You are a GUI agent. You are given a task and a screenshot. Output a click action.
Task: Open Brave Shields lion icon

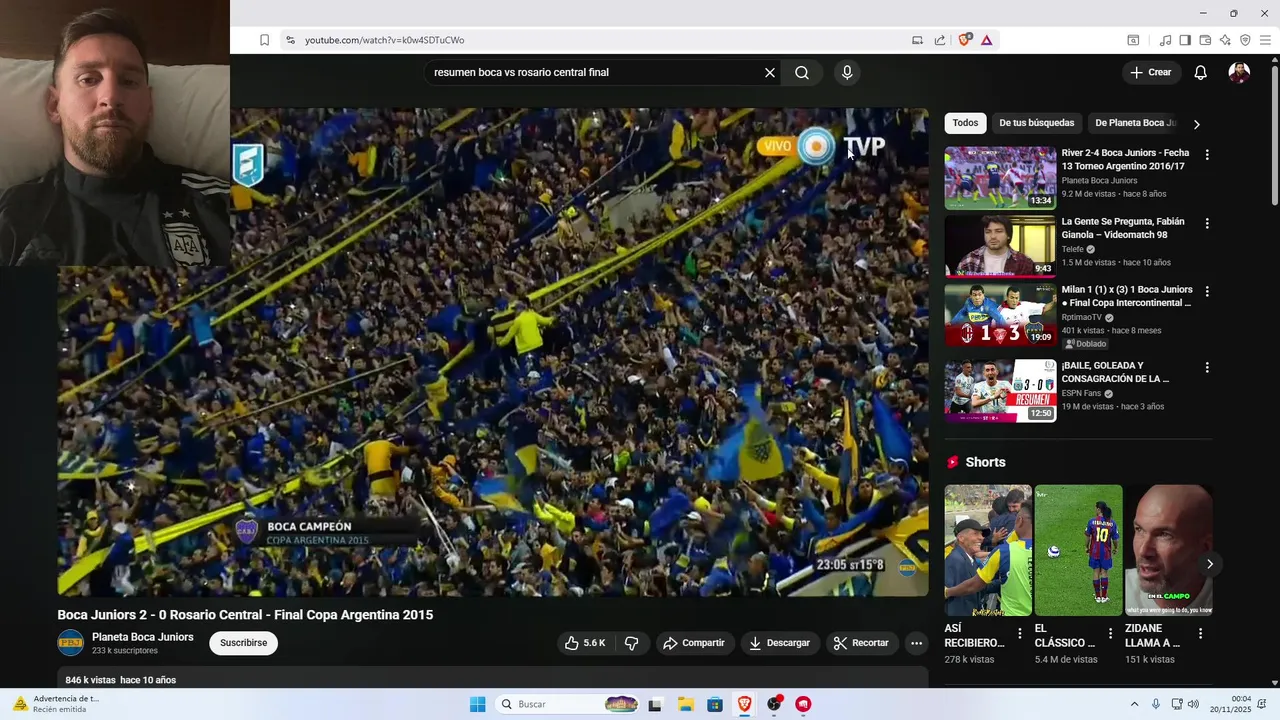tap(965, 40)
